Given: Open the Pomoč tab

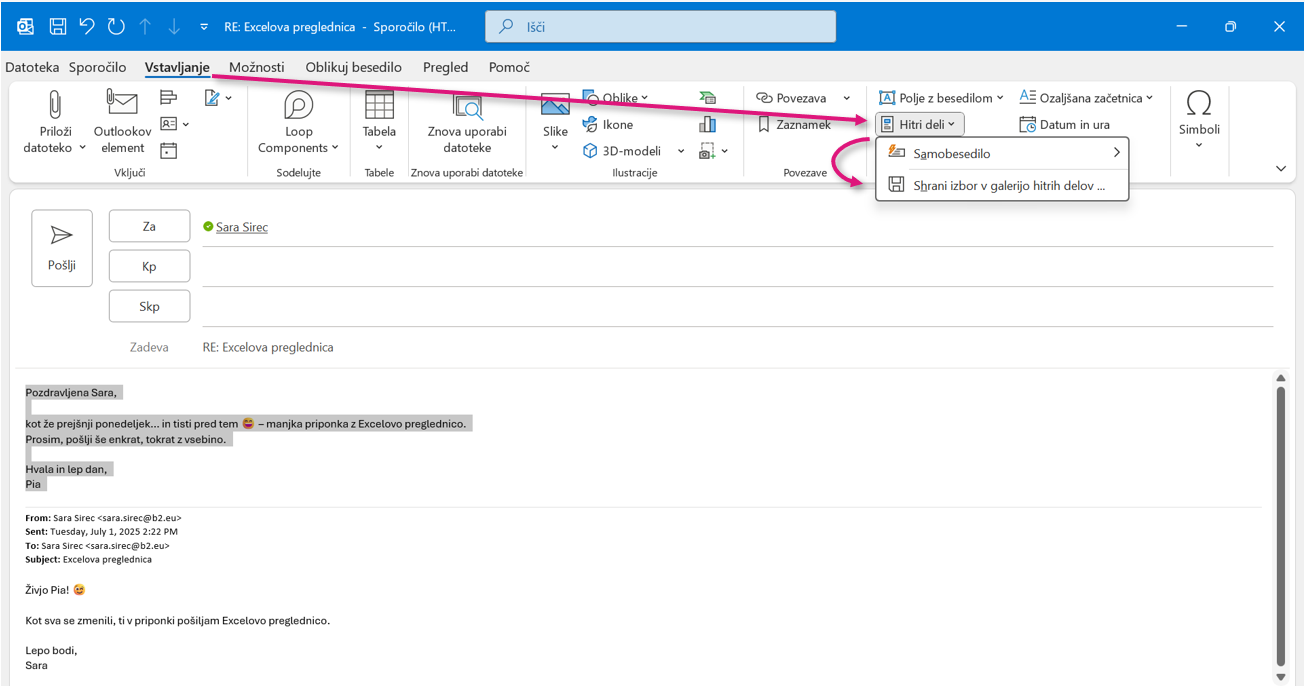Looking at the screenshot, I should point(509,67).
